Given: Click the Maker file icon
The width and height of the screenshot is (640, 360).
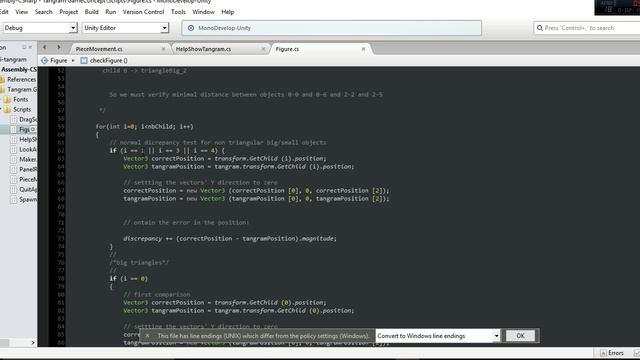Looking at the screenshot, I should point(13,160).
